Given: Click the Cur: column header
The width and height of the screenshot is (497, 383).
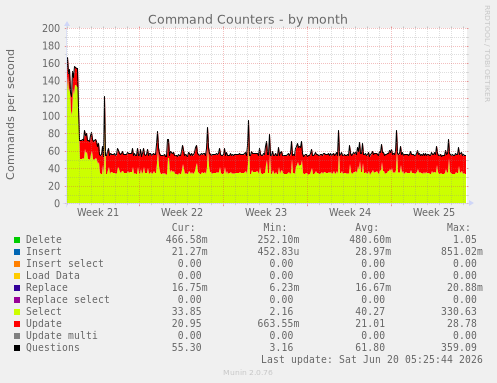Looking at the screenshot, I should [x=183, y=227].
